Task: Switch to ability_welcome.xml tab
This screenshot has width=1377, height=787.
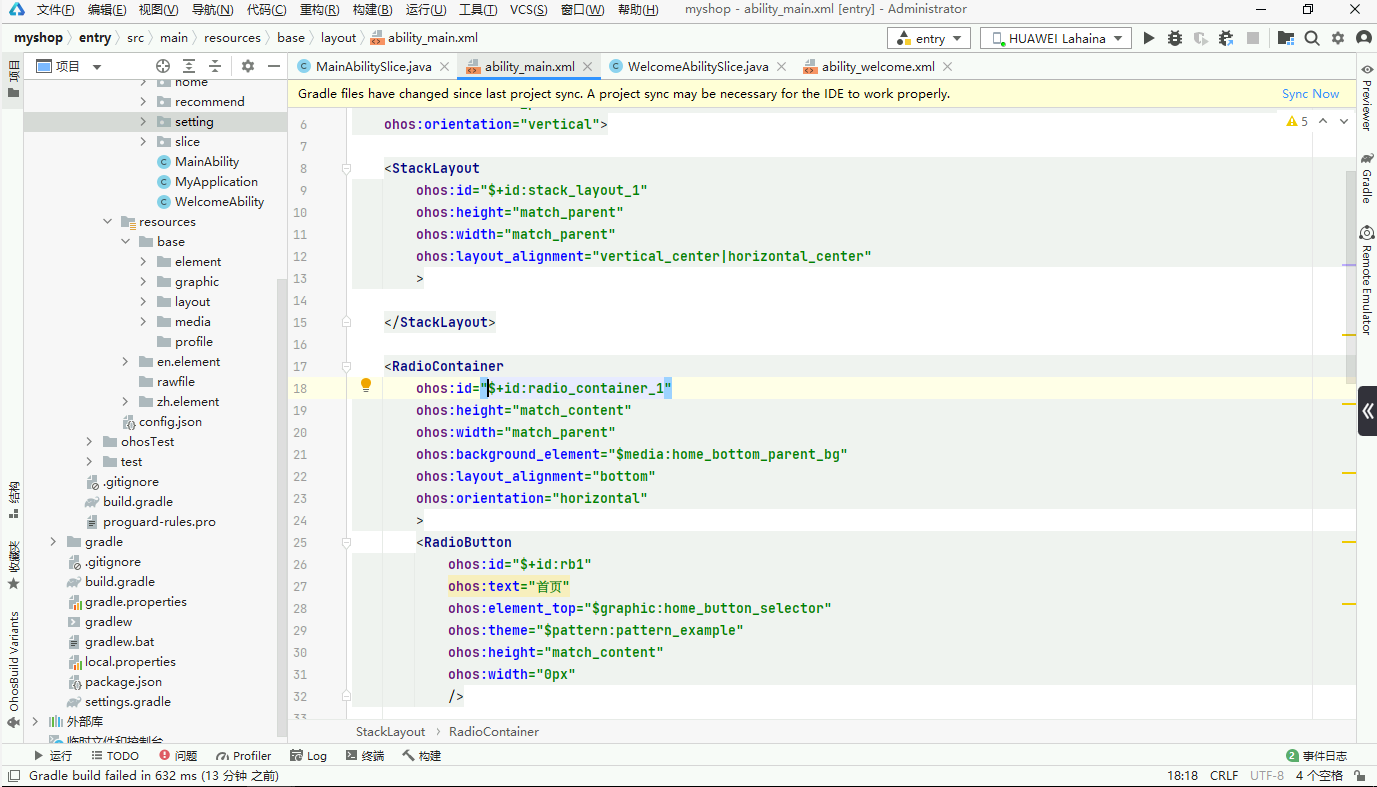Action: click(x=878, y=67)
